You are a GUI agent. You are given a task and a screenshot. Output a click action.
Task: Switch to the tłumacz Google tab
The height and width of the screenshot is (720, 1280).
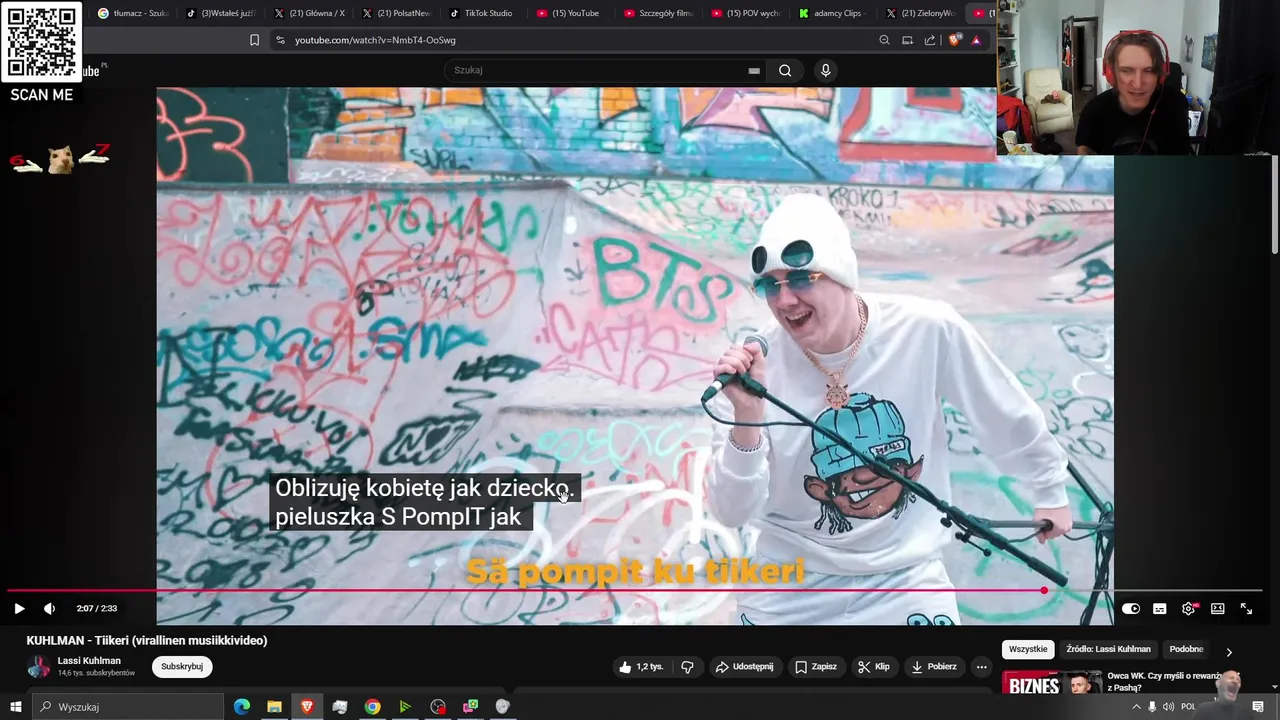[x=133, y=13]
